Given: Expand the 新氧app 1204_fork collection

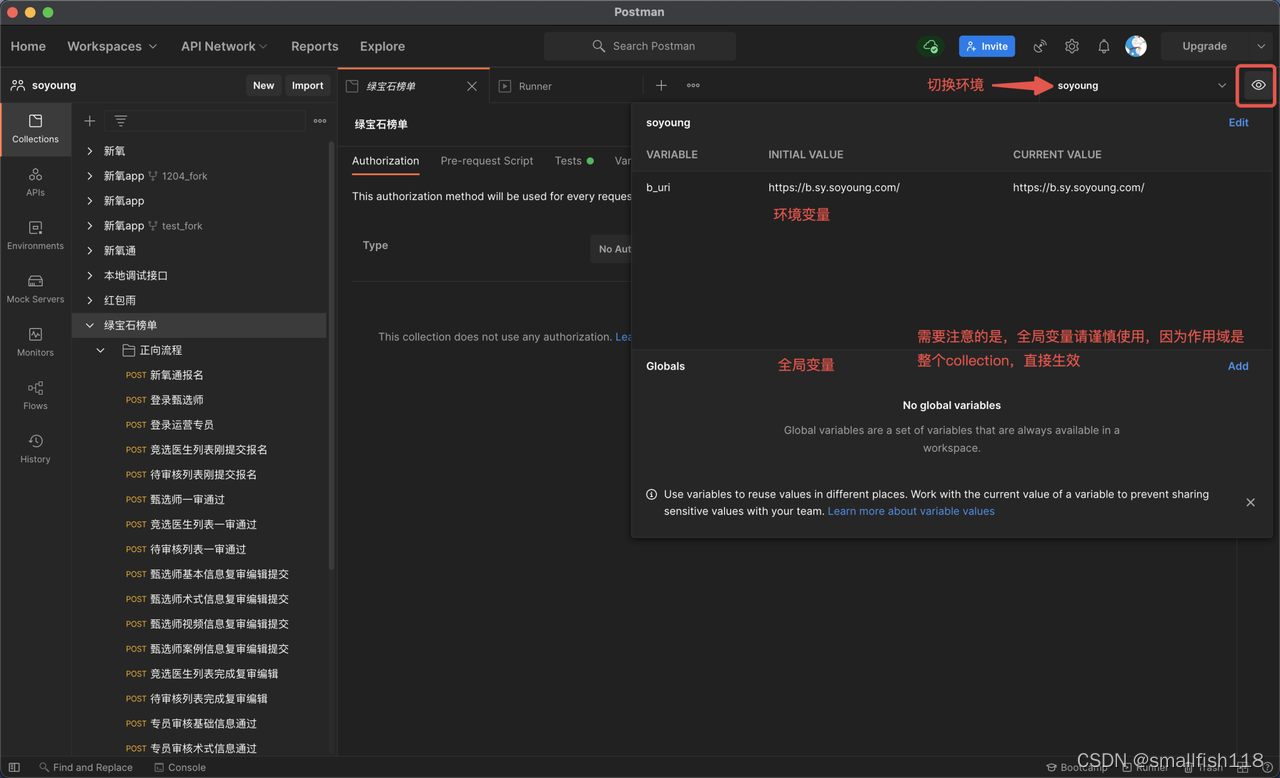Looking at the screenshot, I should (x=90, y=176).
